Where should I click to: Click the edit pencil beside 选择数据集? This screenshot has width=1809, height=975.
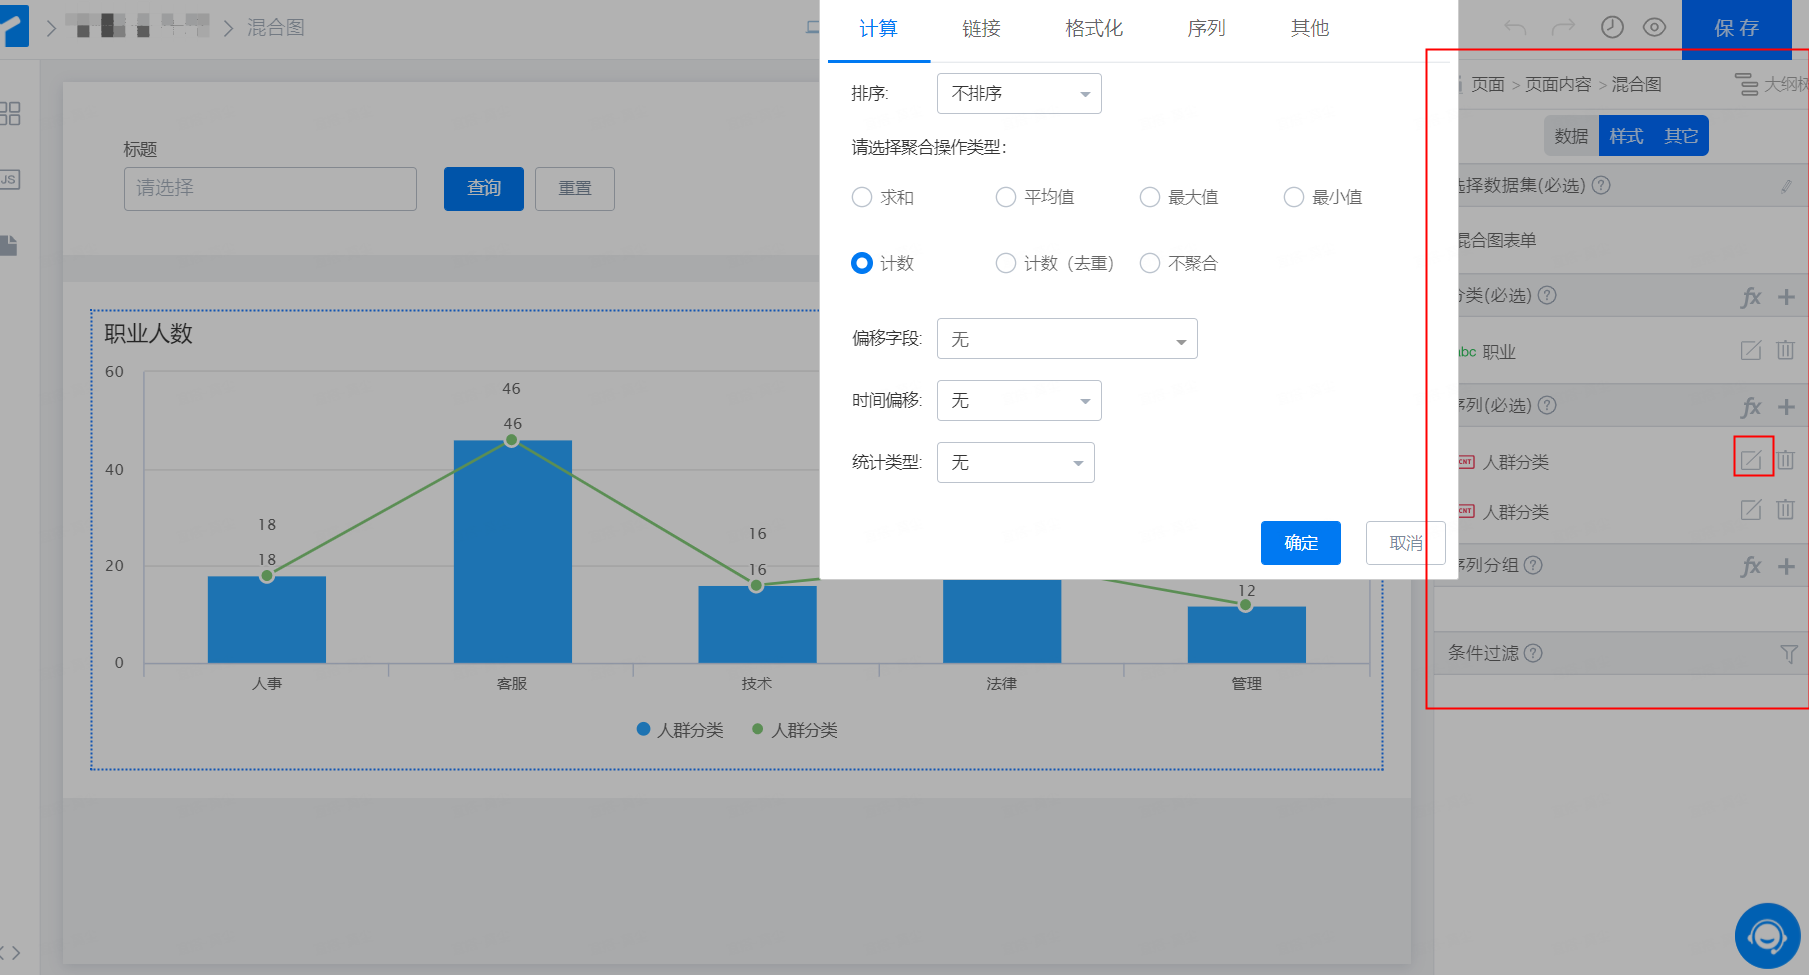[x=1786, y=186]
